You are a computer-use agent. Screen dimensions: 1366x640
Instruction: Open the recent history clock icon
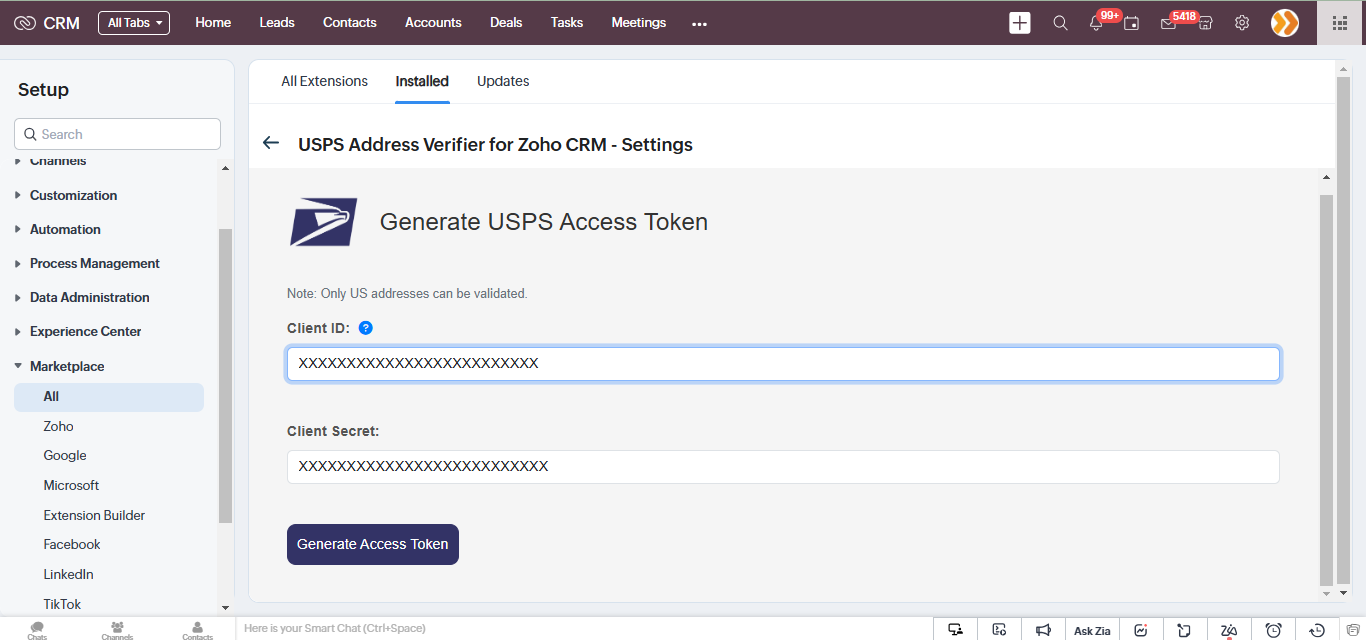[1317, 630]
